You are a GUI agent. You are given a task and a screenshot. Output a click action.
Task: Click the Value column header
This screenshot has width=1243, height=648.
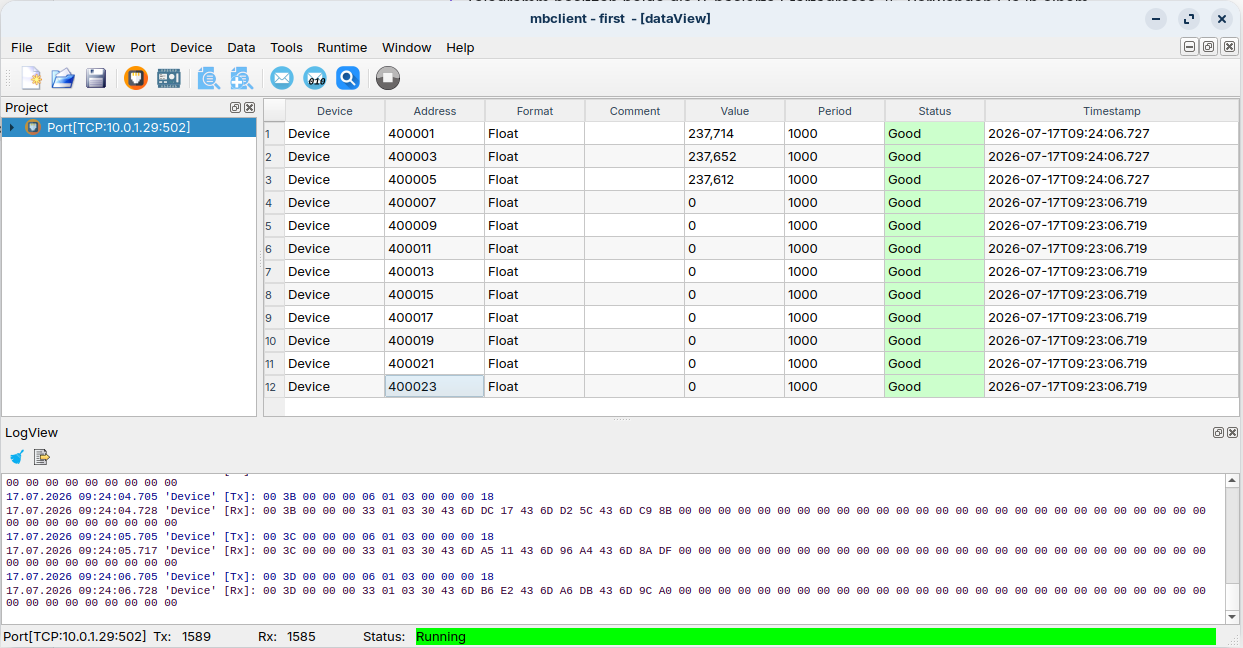(x=735, y=111)
